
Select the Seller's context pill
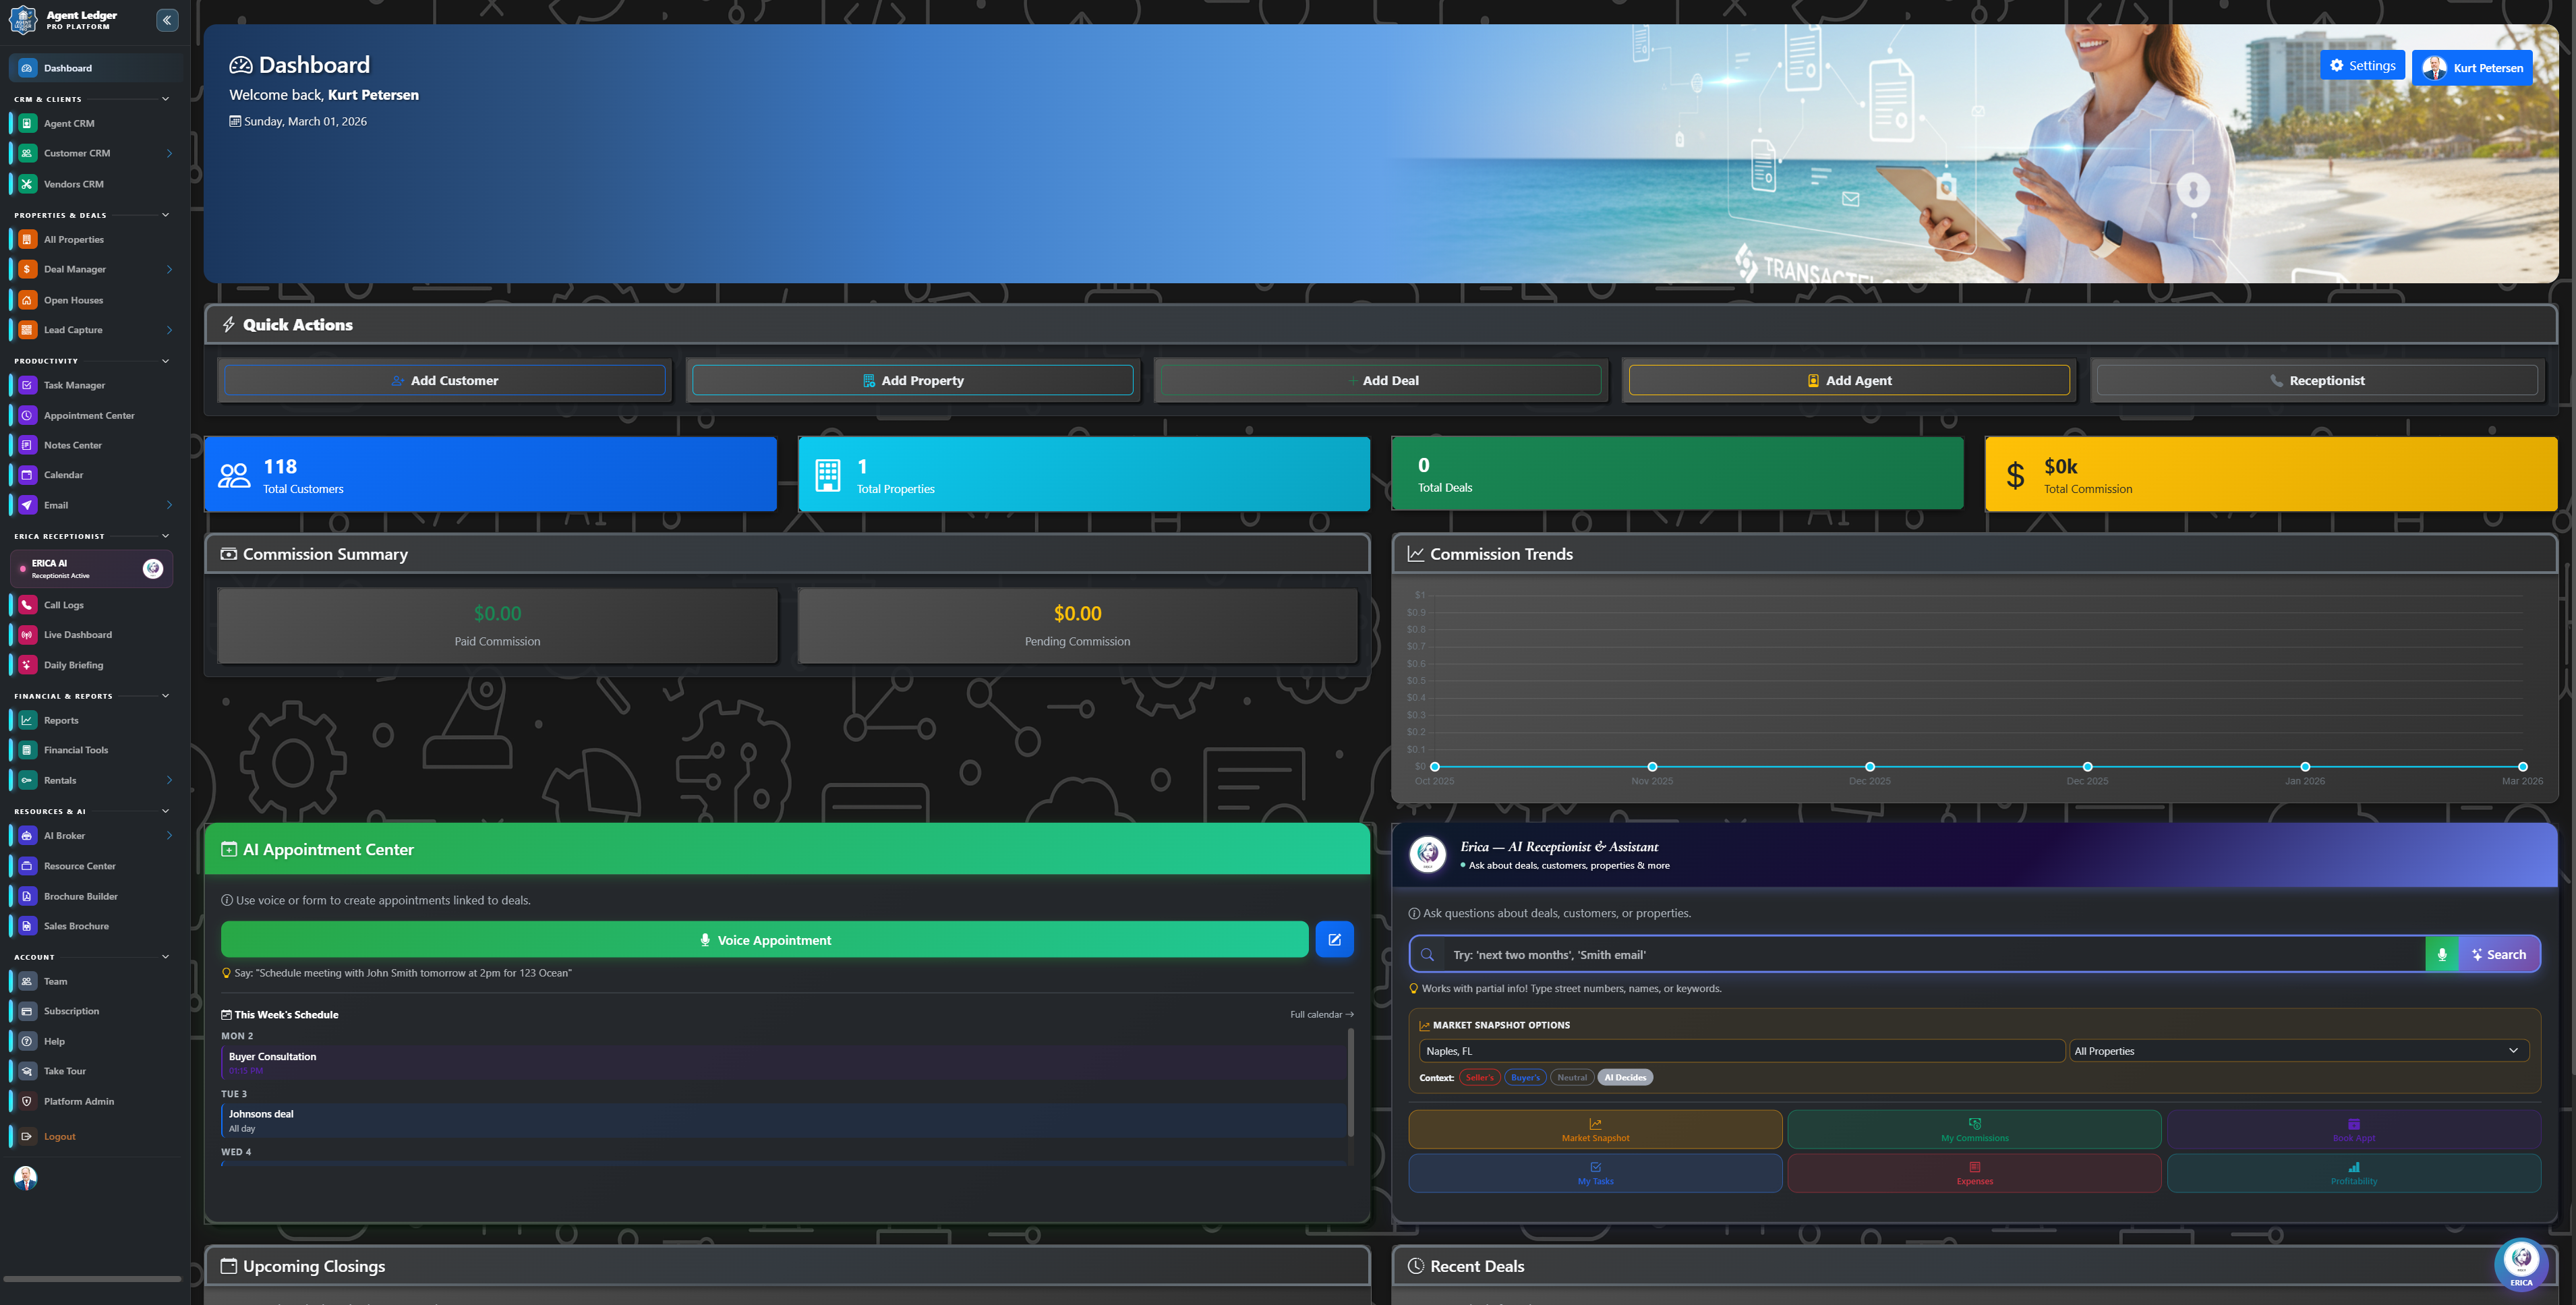[x=1479, y=1077]
